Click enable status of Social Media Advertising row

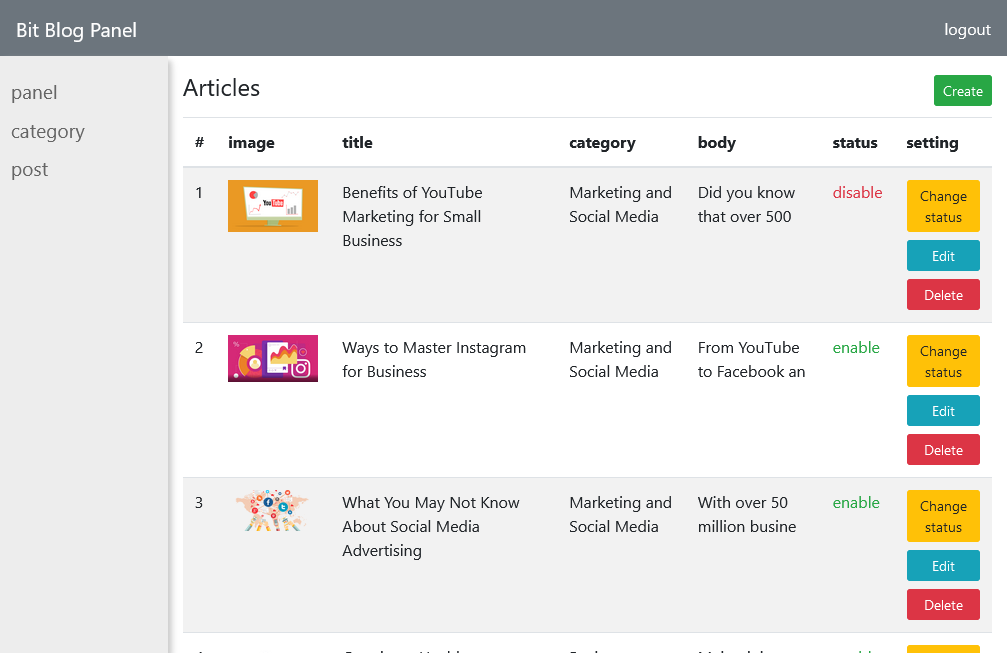(856, 503)
